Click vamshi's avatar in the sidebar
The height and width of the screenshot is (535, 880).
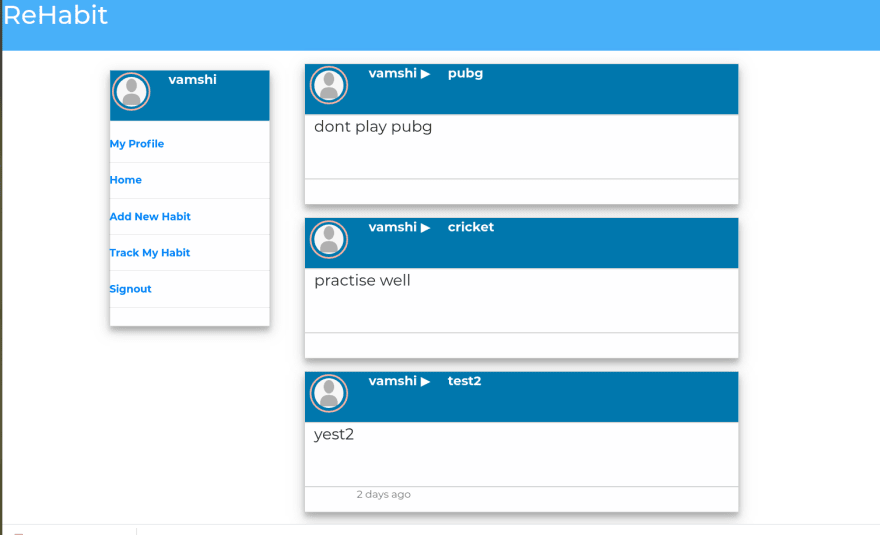131,92
